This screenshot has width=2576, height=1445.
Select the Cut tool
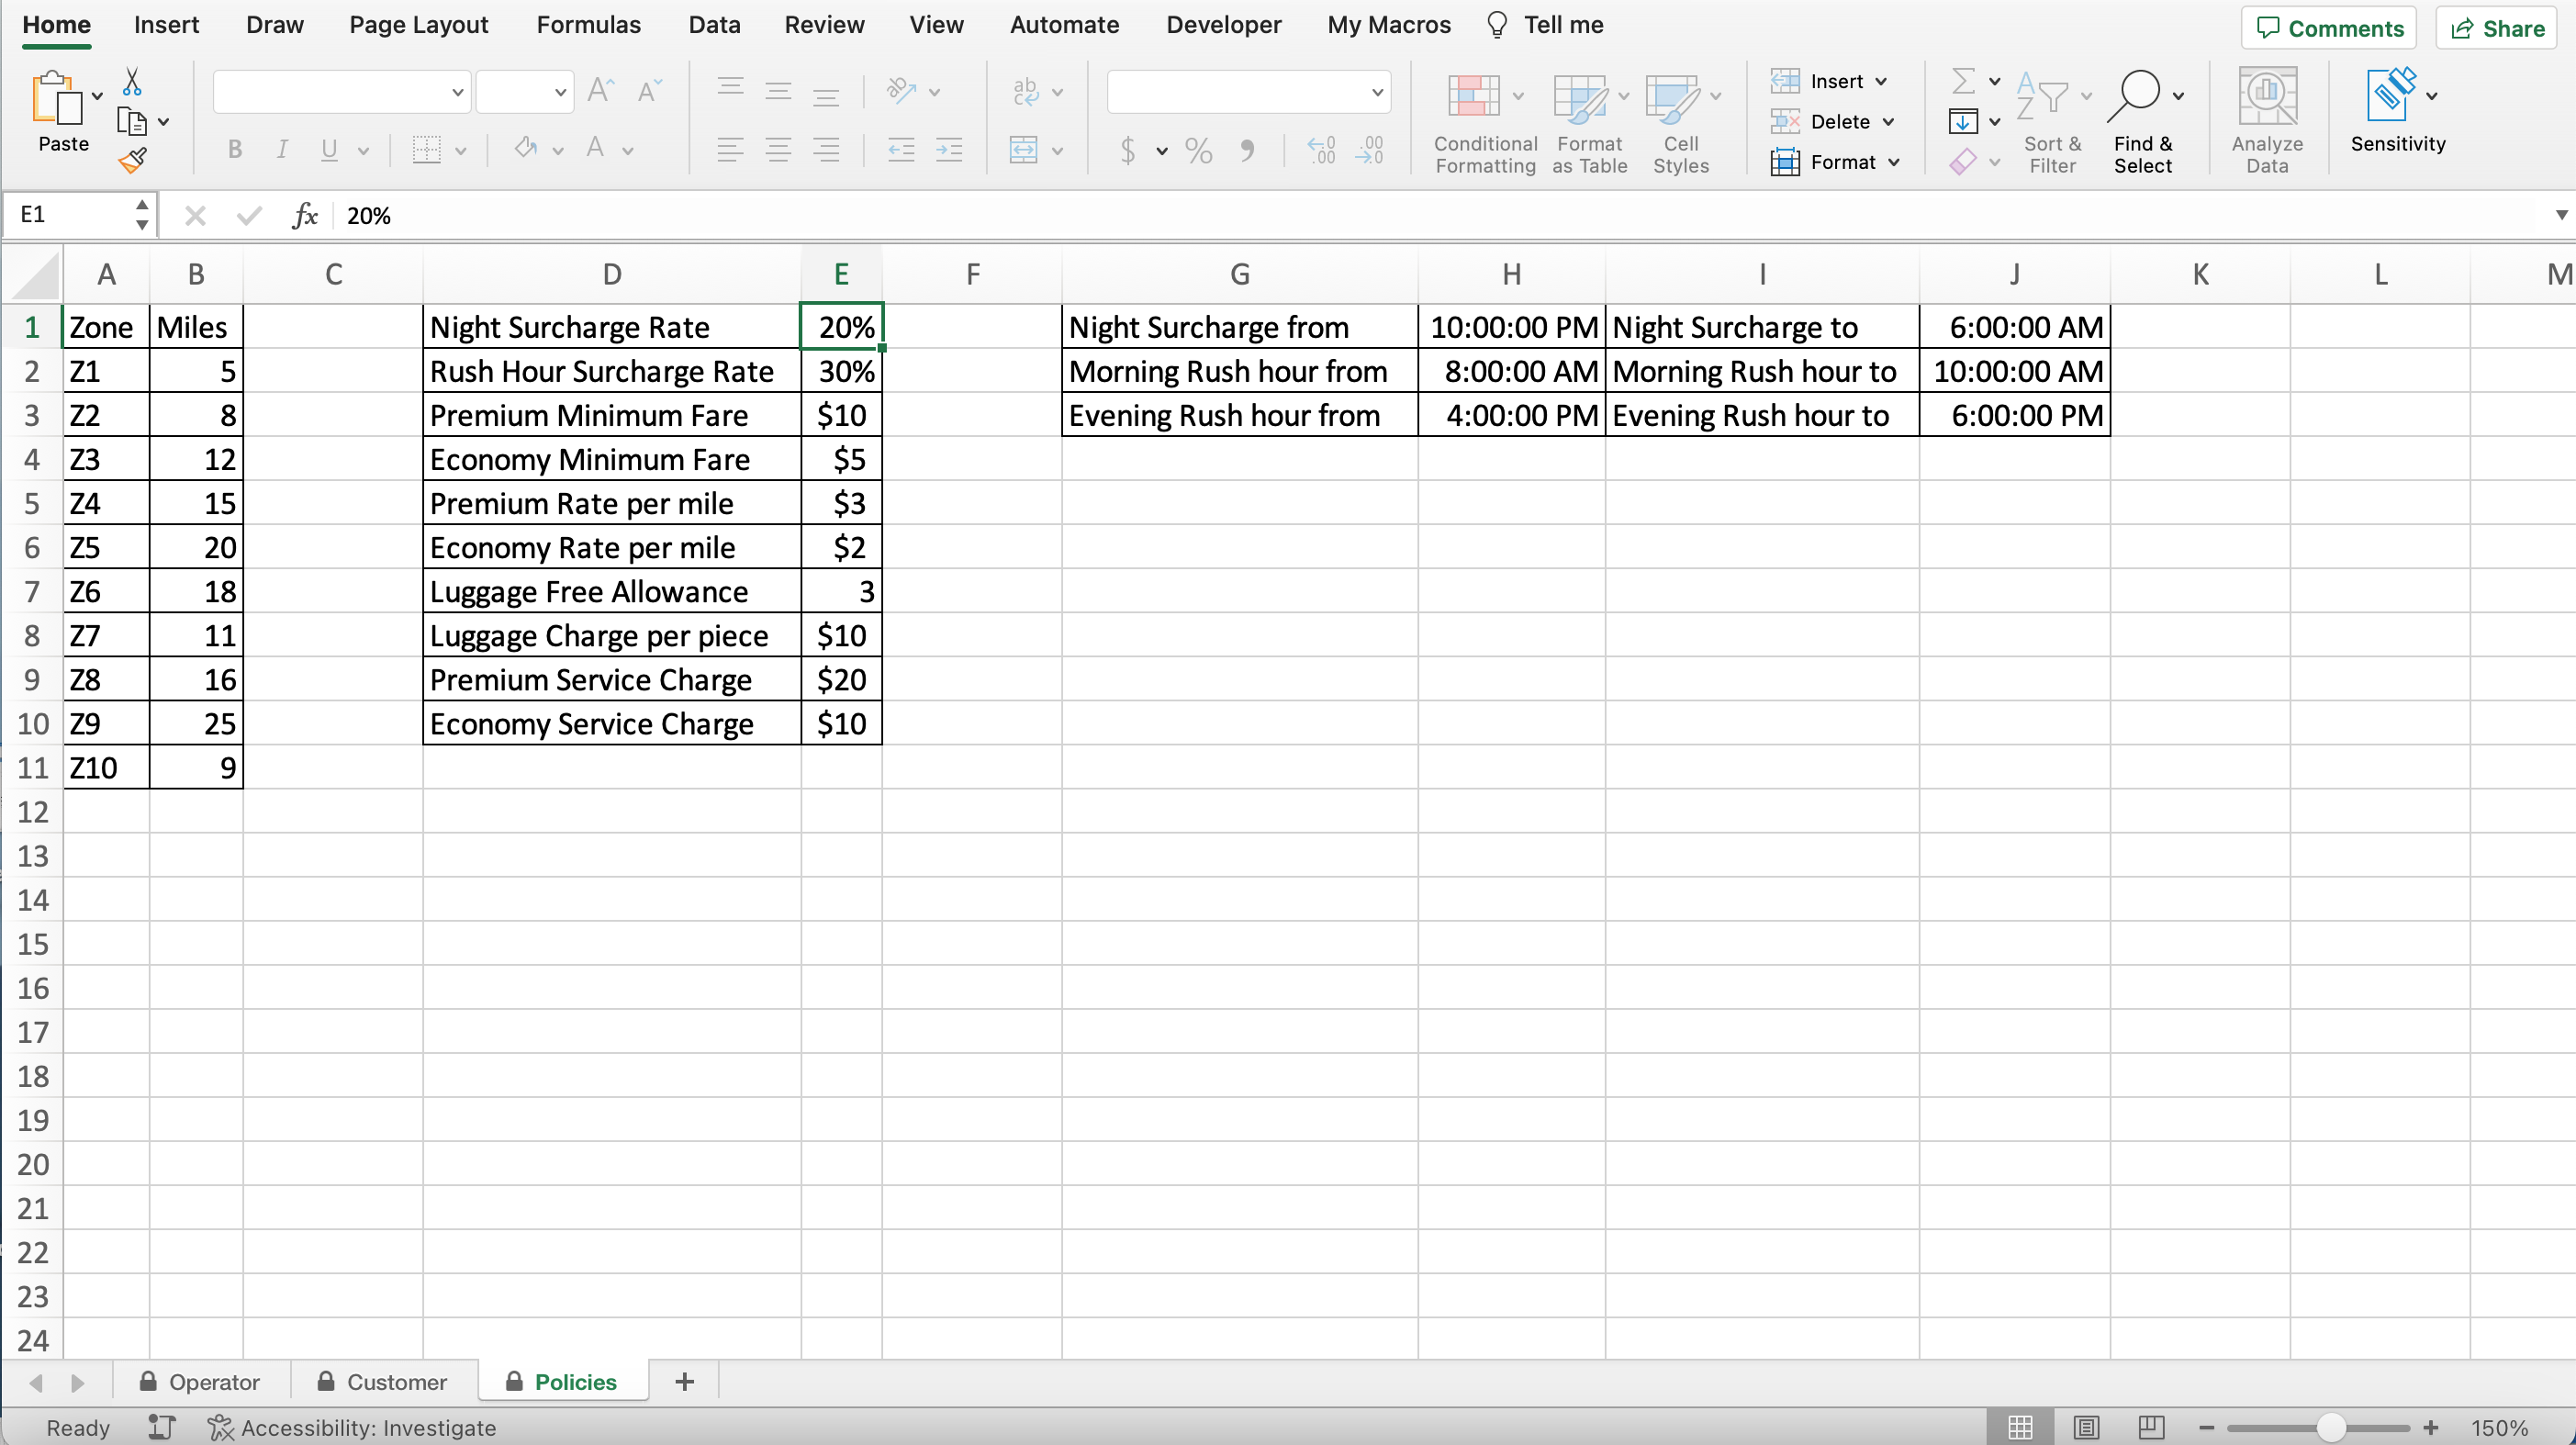(131, 81)
